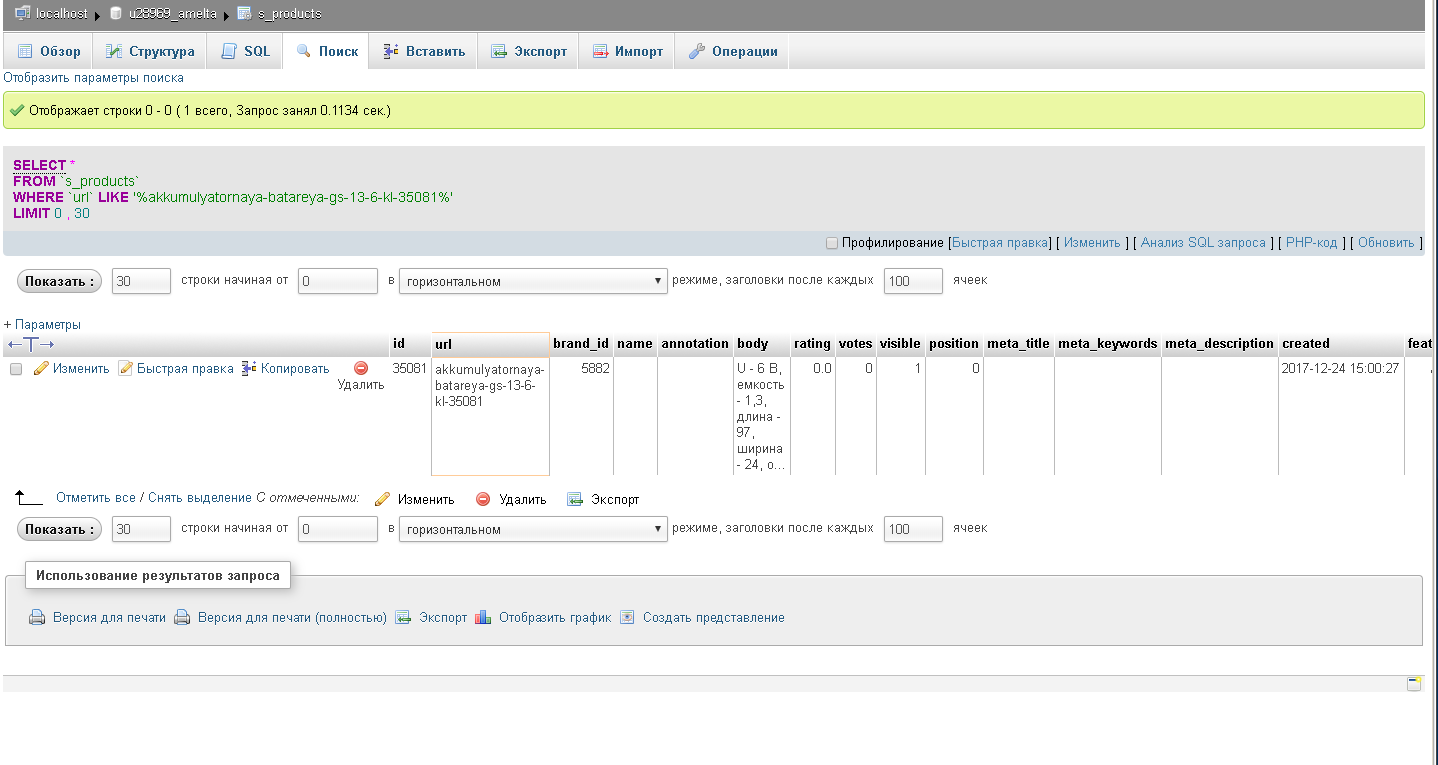
Task: Toggle the Профилирование checkbox
Action: pyautogui.click(x=832, y=243)
